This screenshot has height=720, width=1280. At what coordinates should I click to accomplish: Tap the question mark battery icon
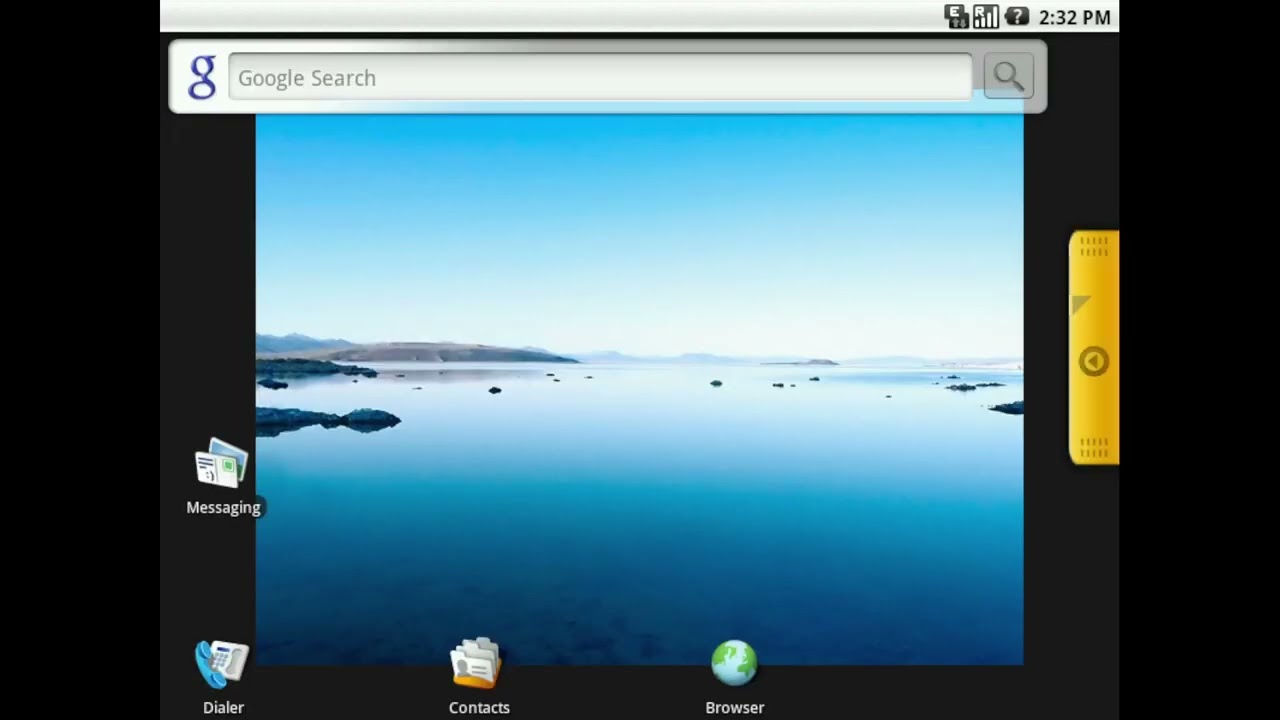coord(1016,16)
